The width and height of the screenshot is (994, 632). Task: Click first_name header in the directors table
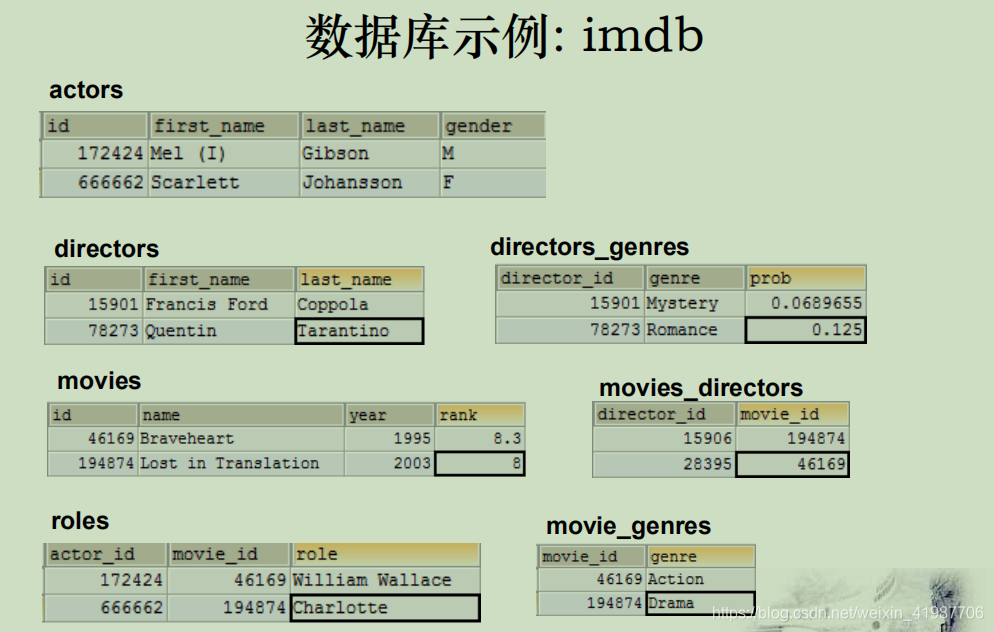point(219,280)
